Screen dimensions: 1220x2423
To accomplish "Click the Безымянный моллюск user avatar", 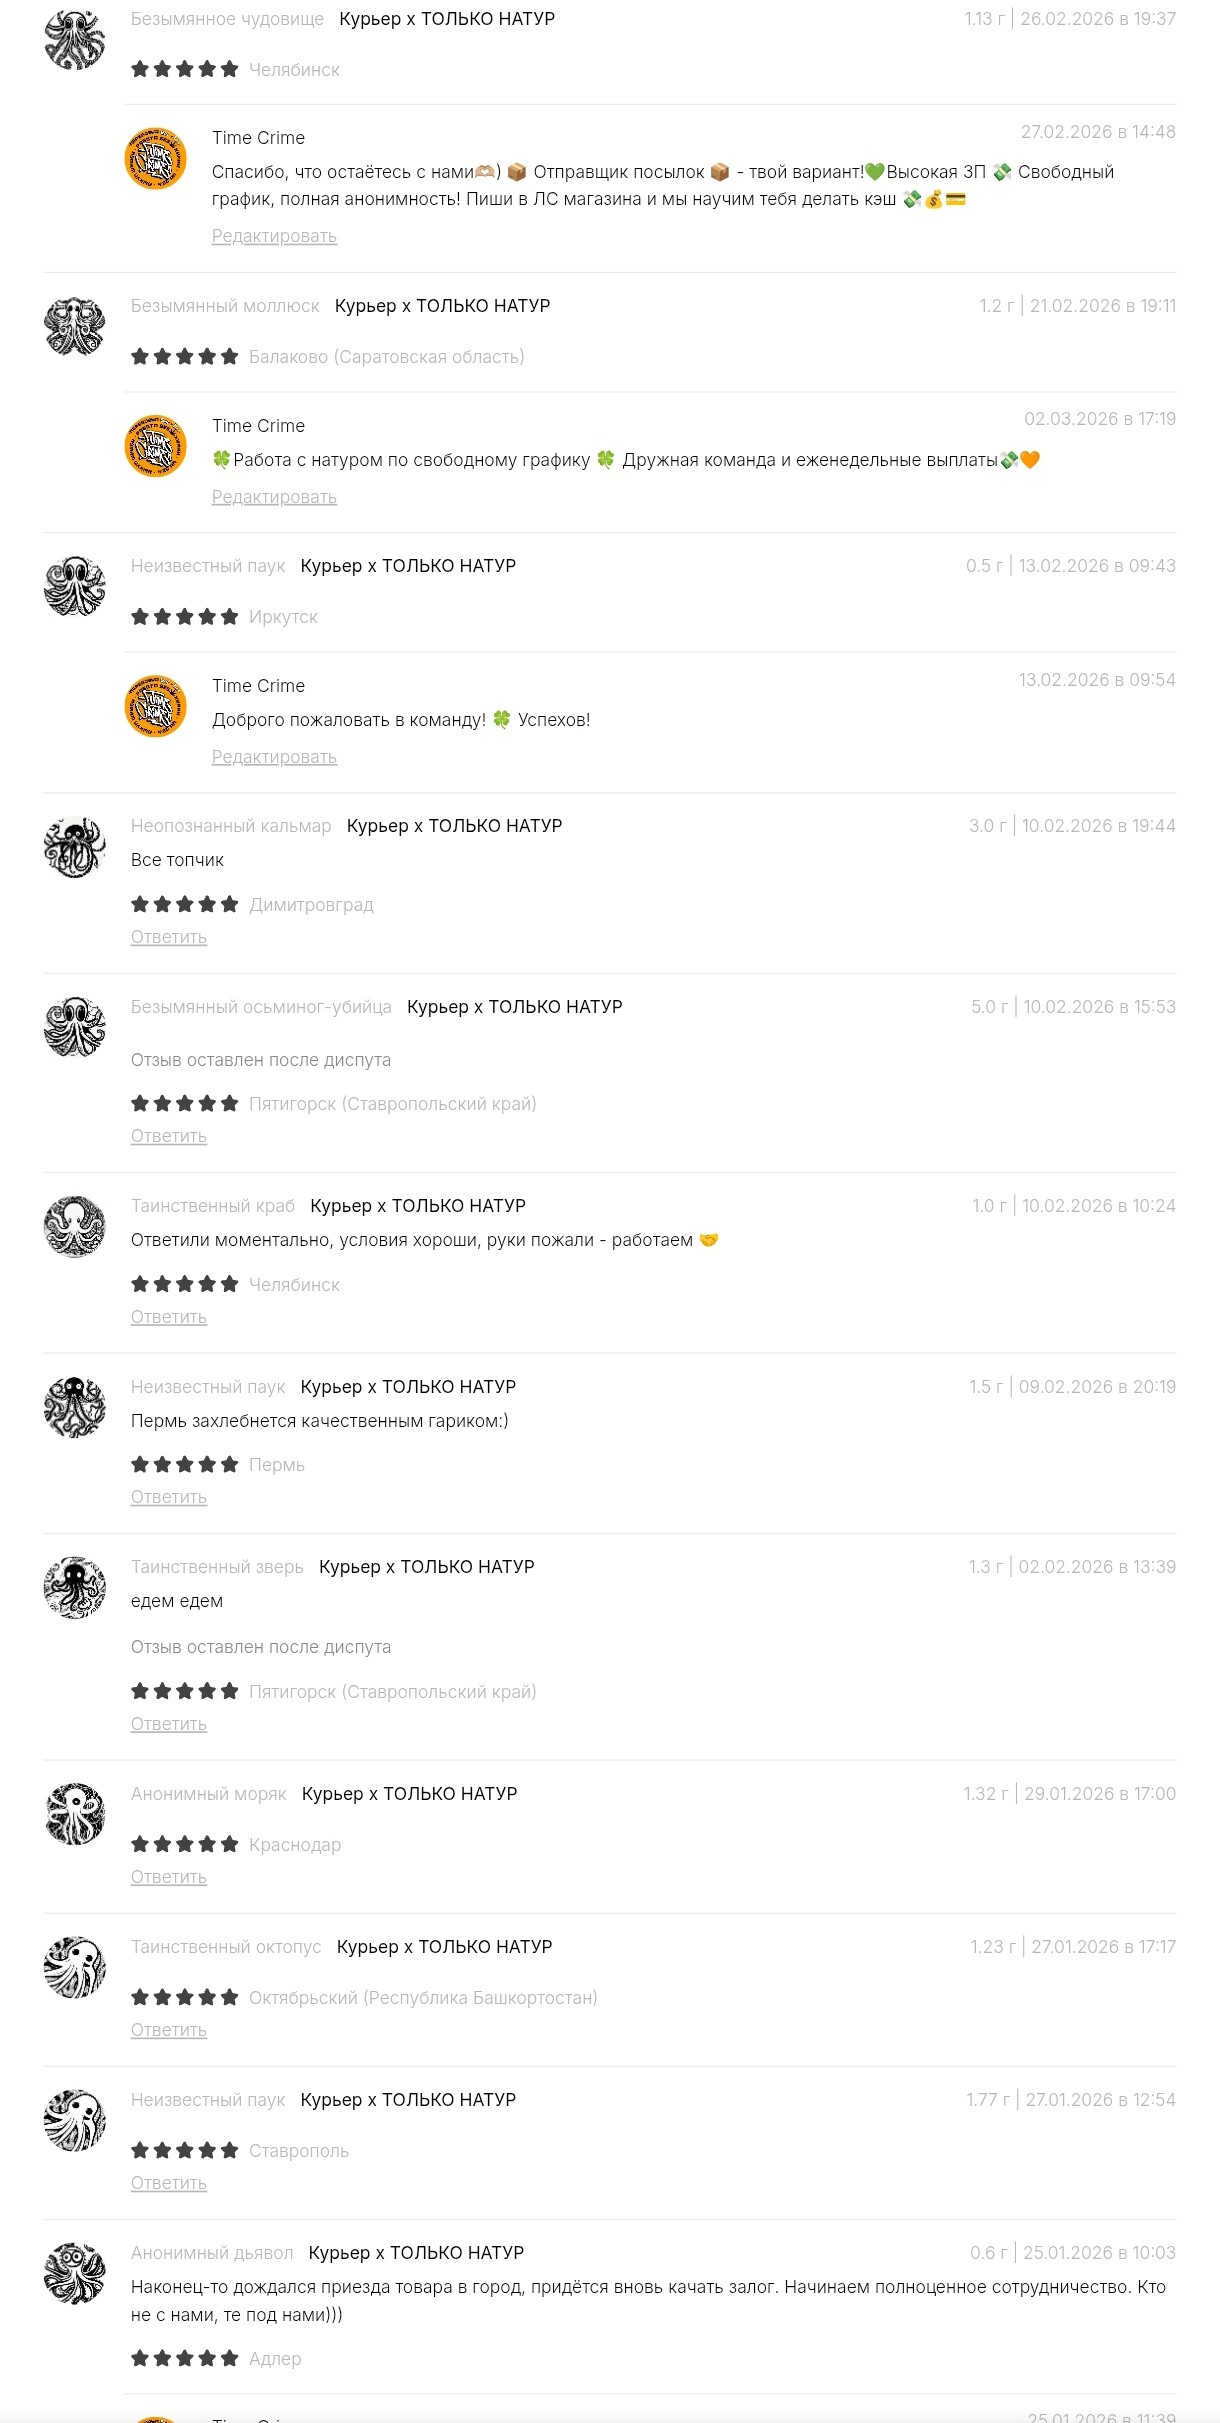I will [x=75, y=326].
